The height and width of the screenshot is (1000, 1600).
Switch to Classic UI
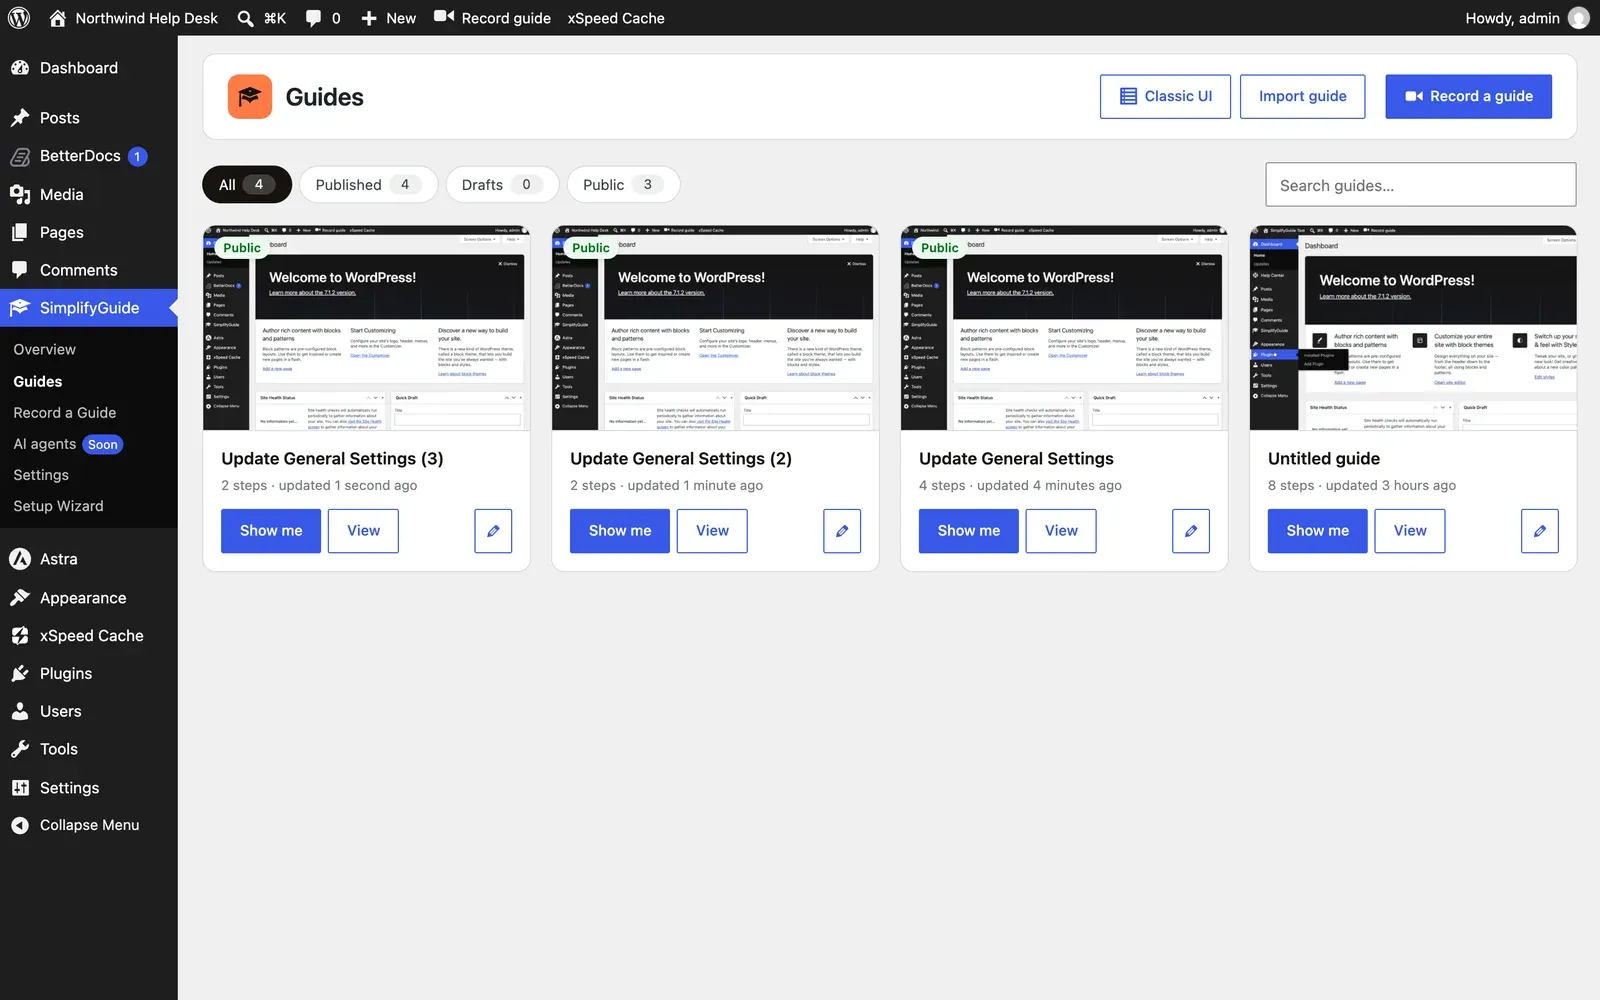click(1165, 97)
